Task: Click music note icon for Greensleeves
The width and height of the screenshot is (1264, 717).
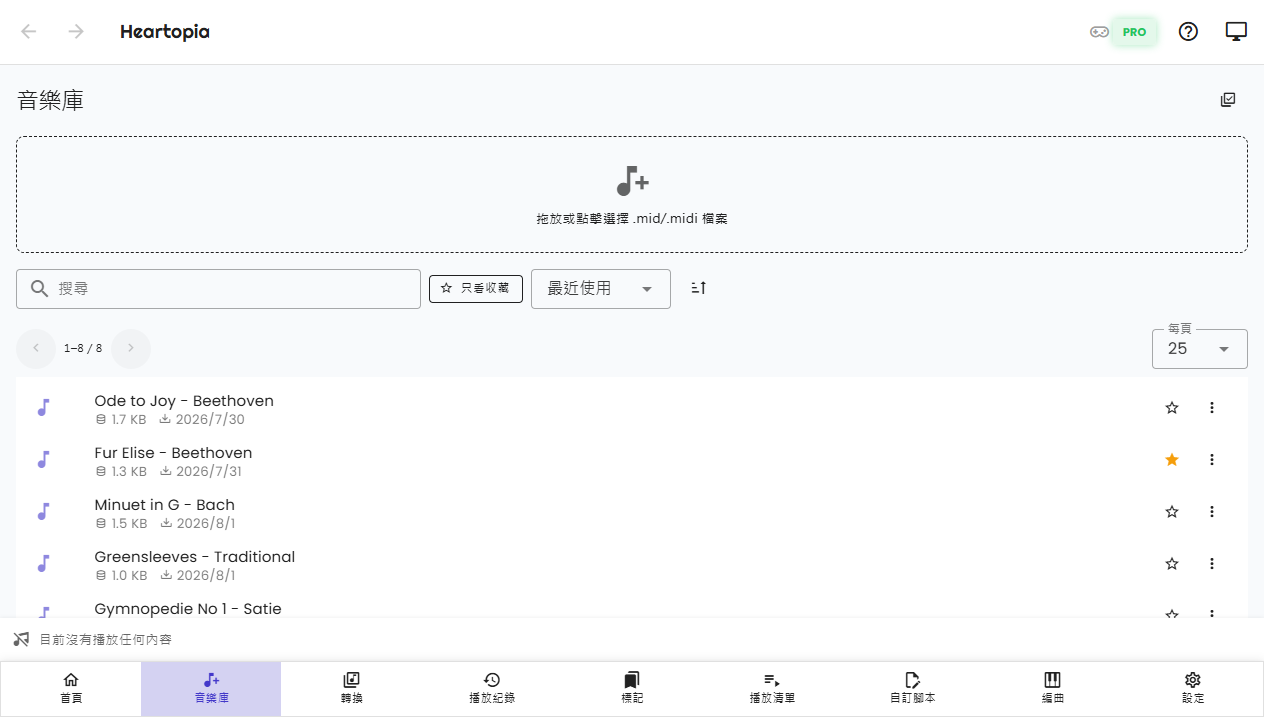Action: 43,564
